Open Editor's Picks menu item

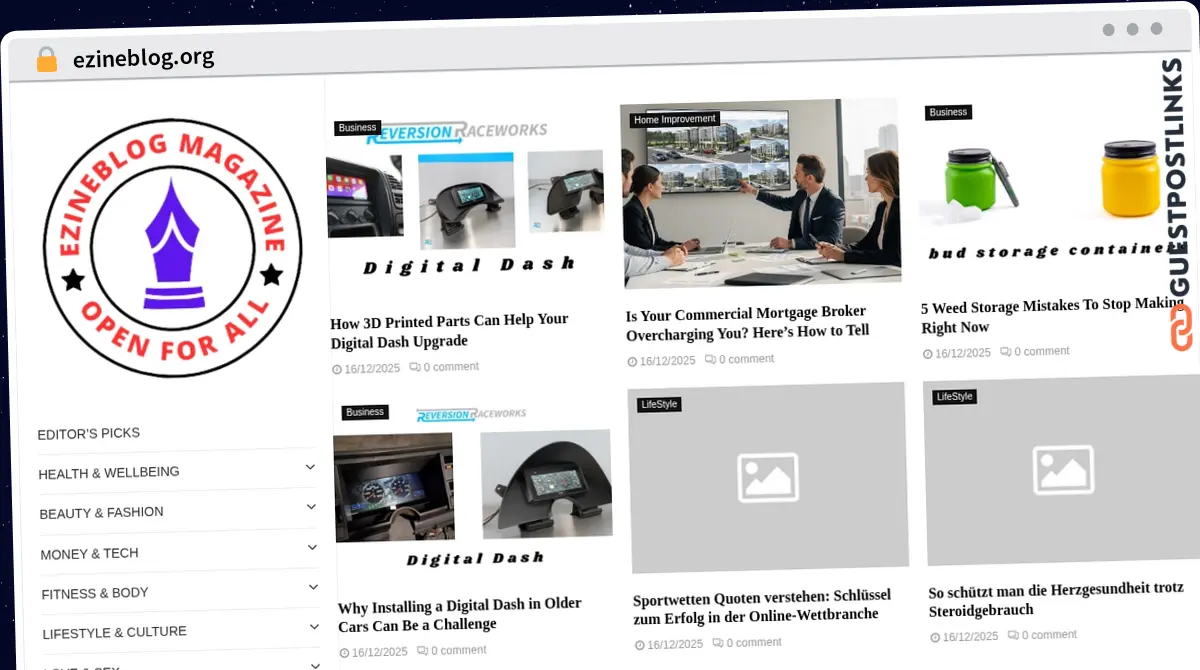click(89, 433)
